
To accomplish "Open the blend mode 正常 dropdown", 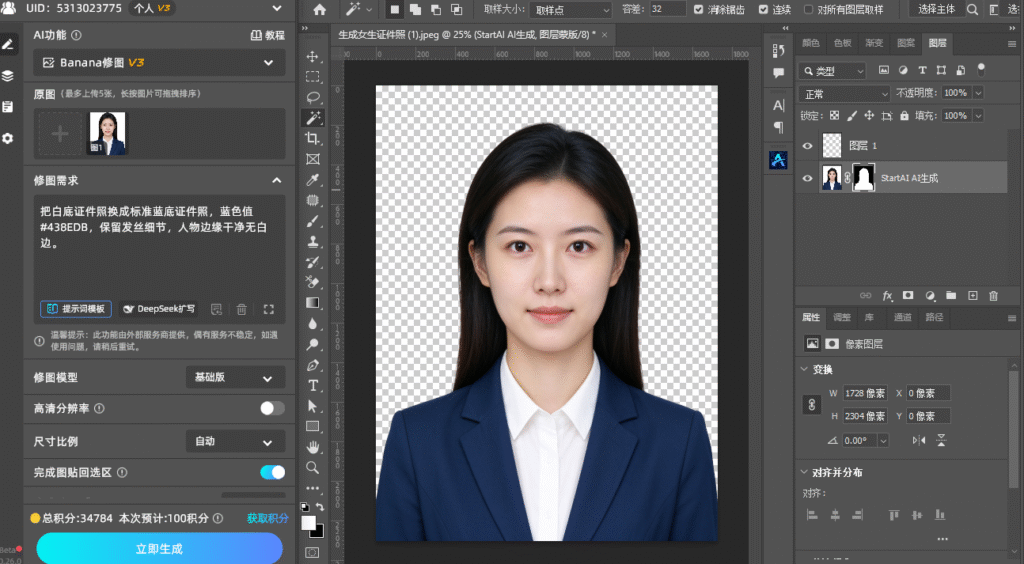I will pos(844,94).
